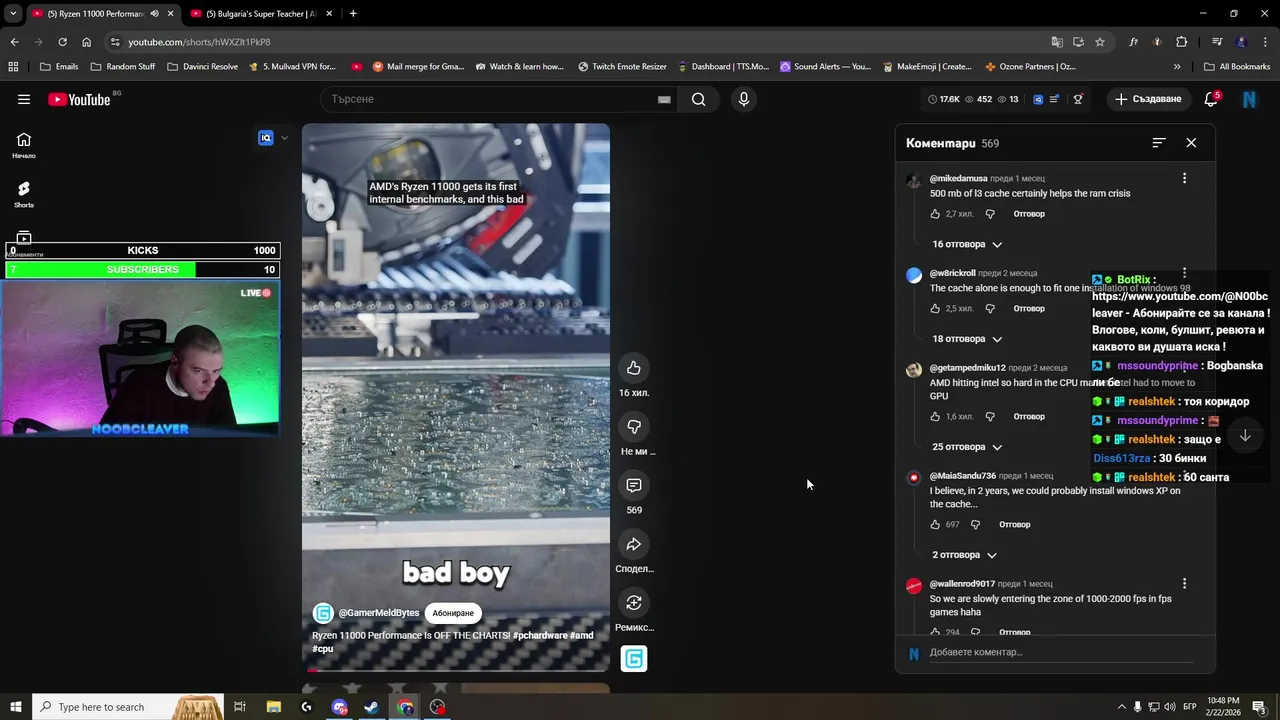The height and width of the screenshot is (720, 1280).
Task: Open File Explorer from taskbar
Action: [x=273, y=707]
